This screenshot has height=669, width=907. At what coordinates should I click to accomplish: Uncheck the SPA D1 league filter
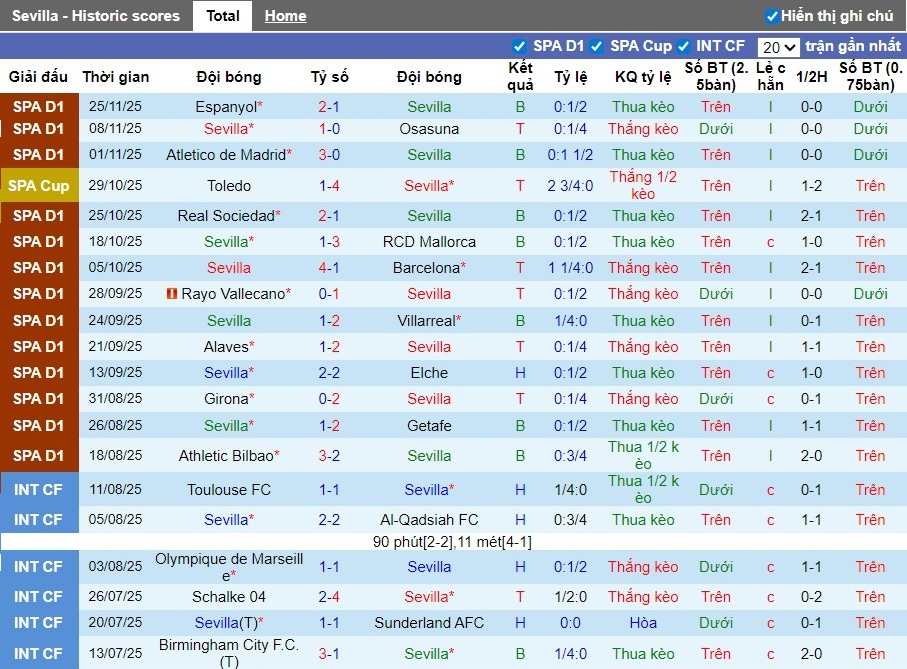[519, 46]
